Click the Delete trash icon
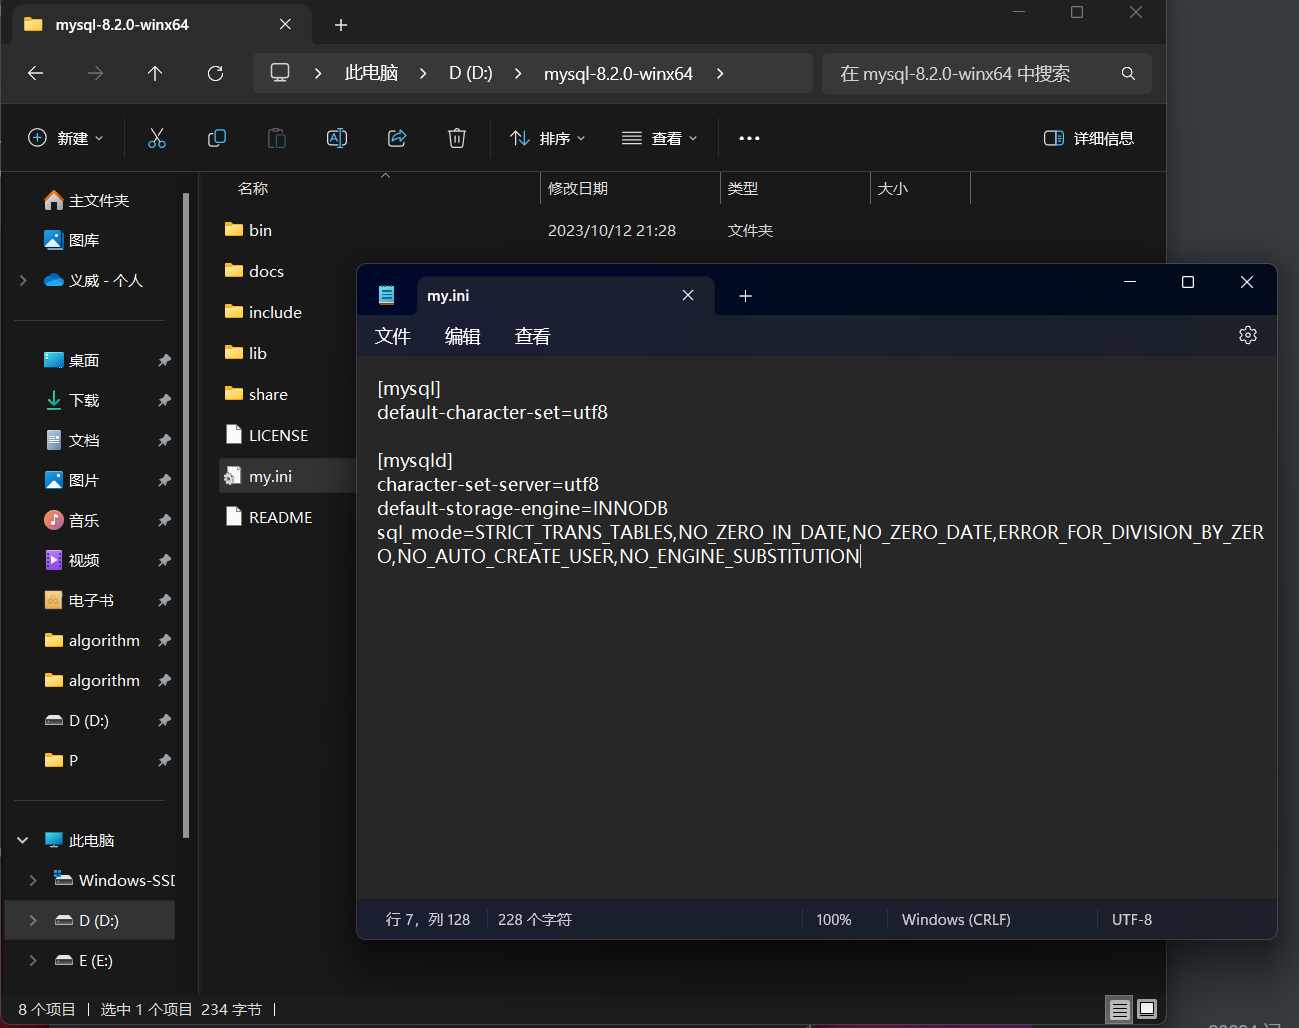The width and height of the screenshot is (1299, 1028). [x=457, y=138]
